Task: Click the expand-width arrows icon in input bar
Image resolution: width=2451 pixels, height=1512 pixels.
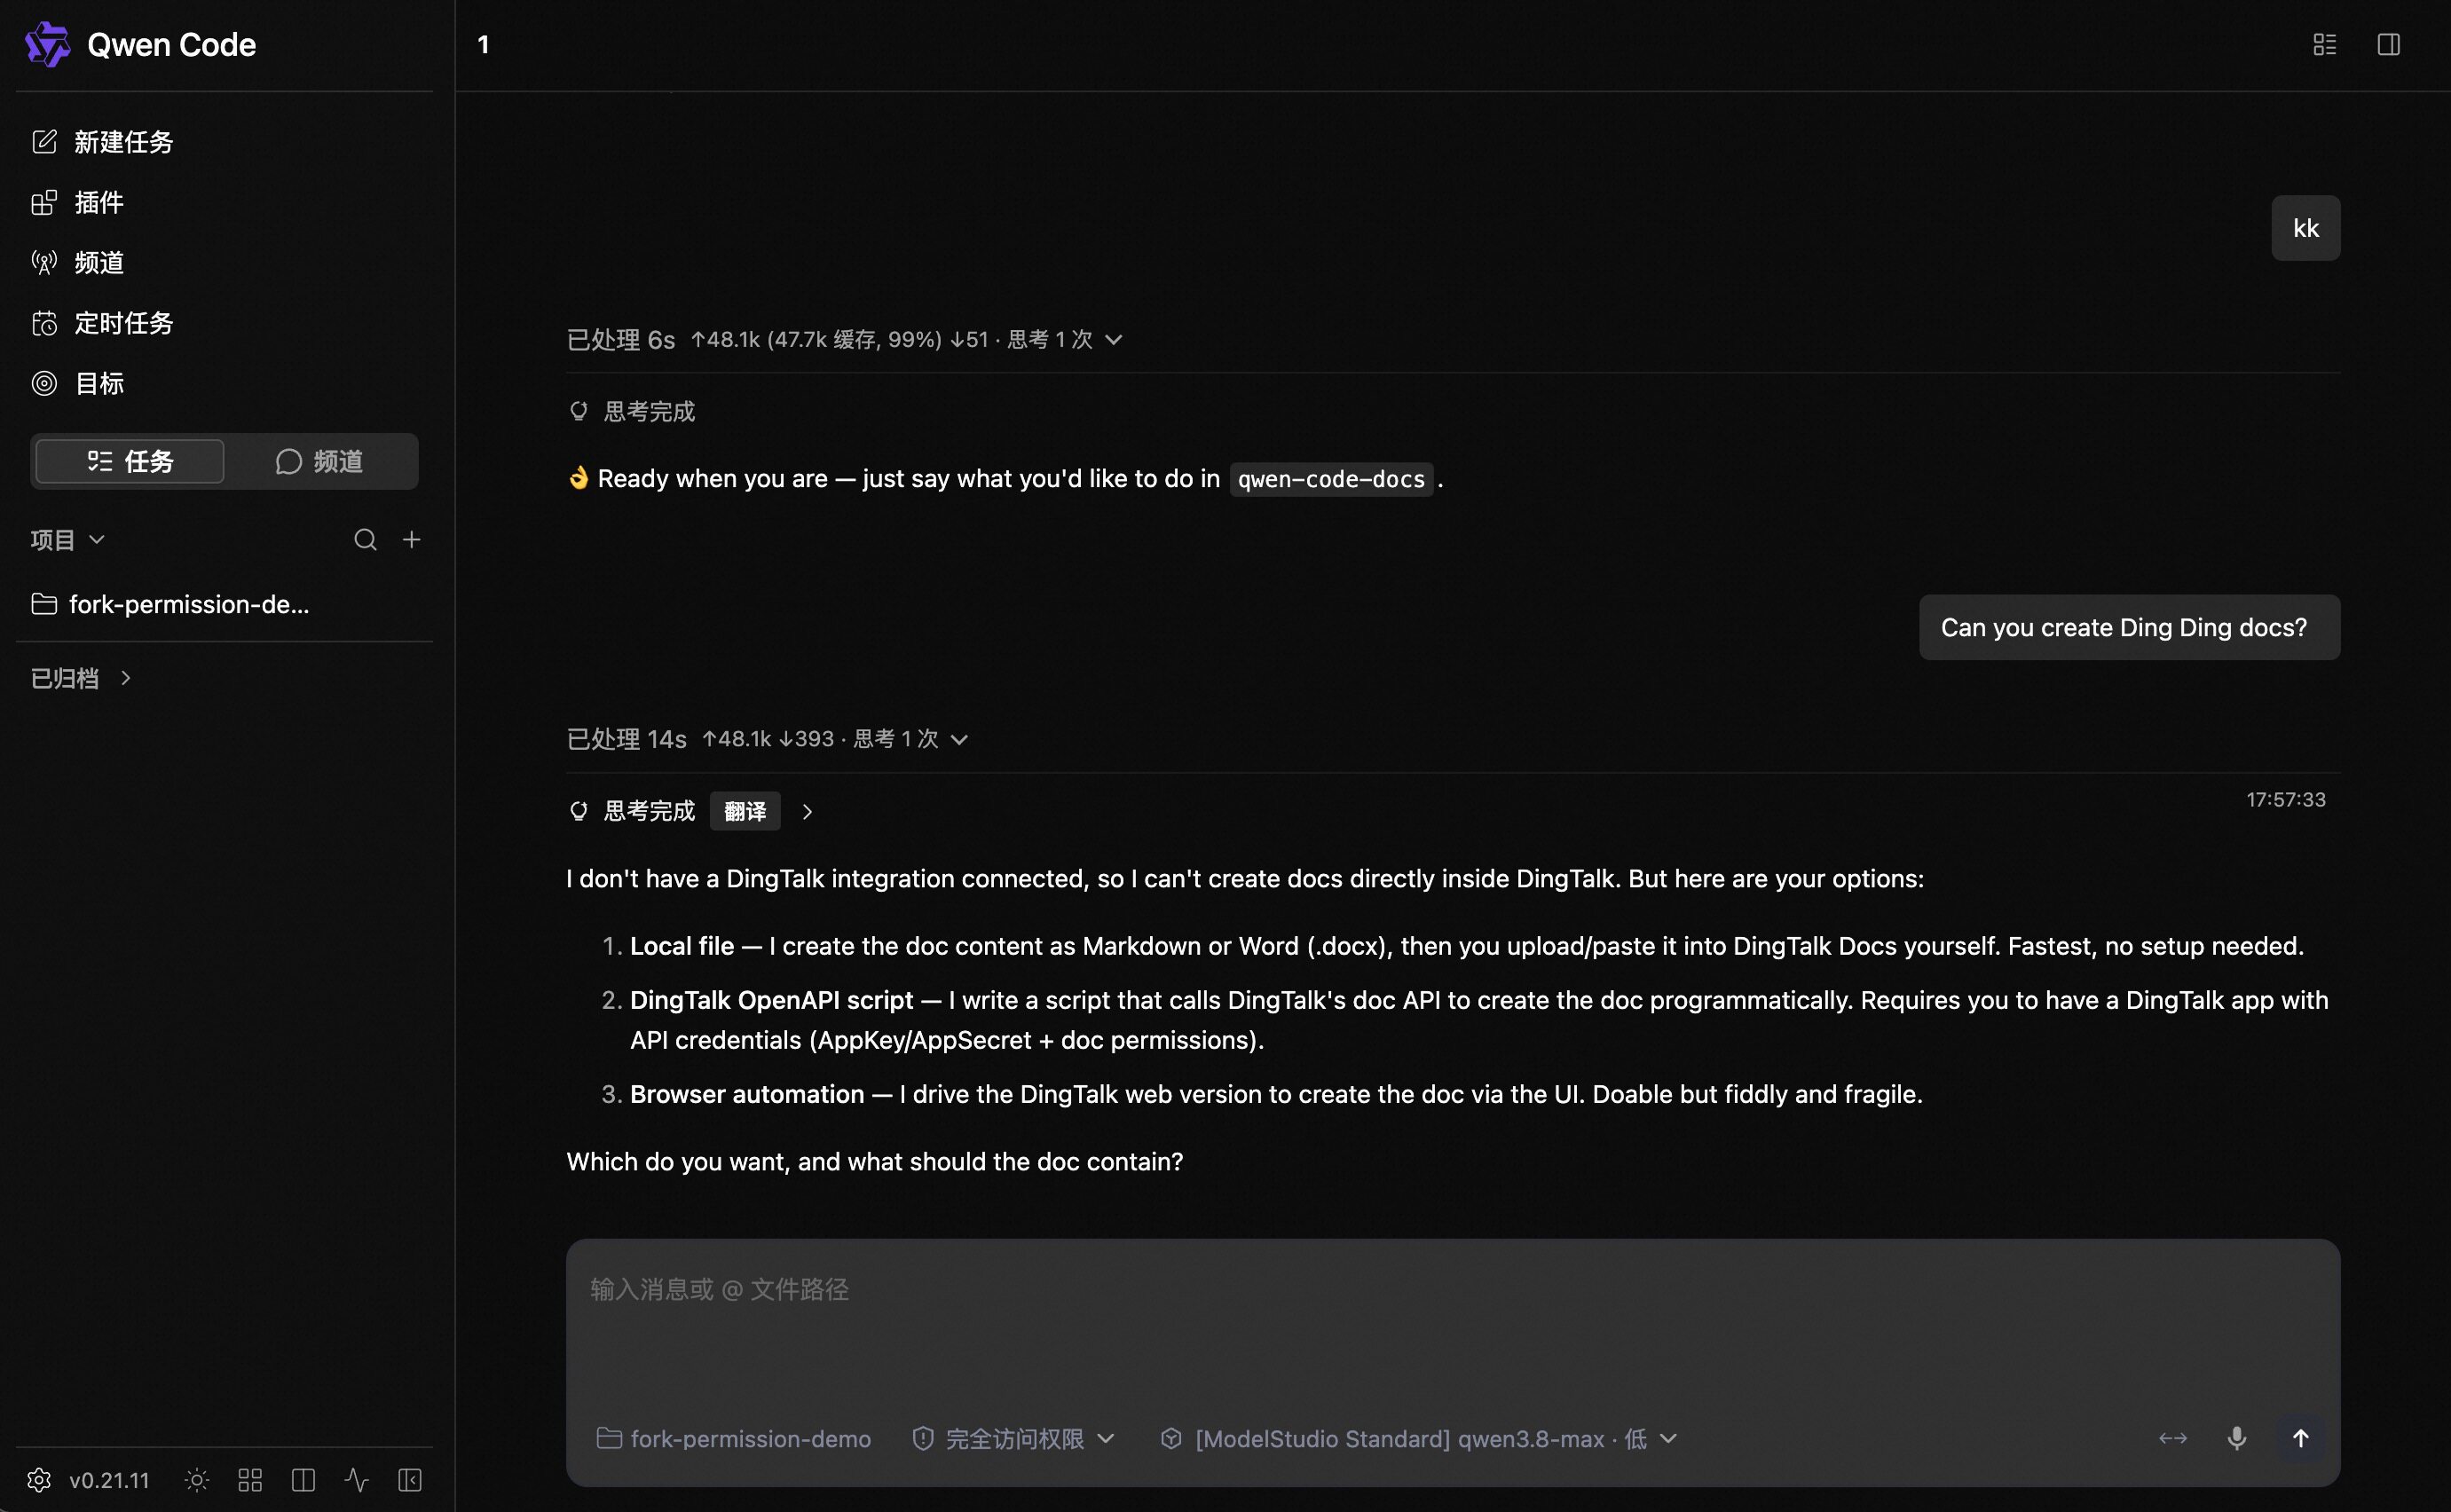Action: pyautogui.click(x=2173, y=1438)
